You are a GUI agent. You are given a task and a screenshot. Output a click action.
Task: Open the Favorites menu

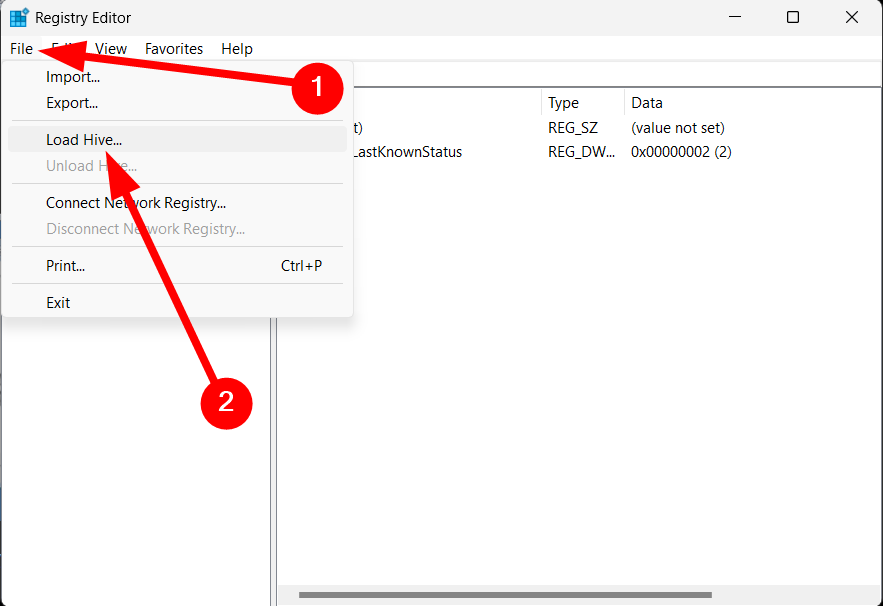coord(173,49)
